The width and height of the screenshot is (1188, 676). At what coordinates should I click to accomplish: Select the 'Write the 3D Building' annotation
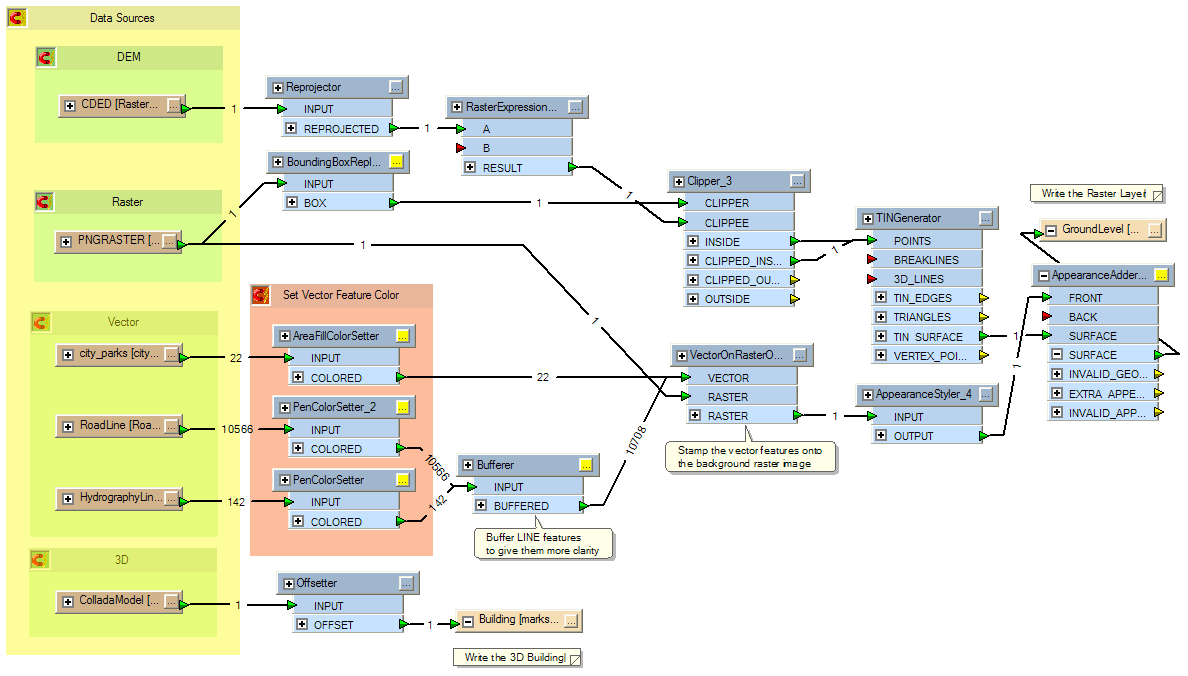click(517, 657)
